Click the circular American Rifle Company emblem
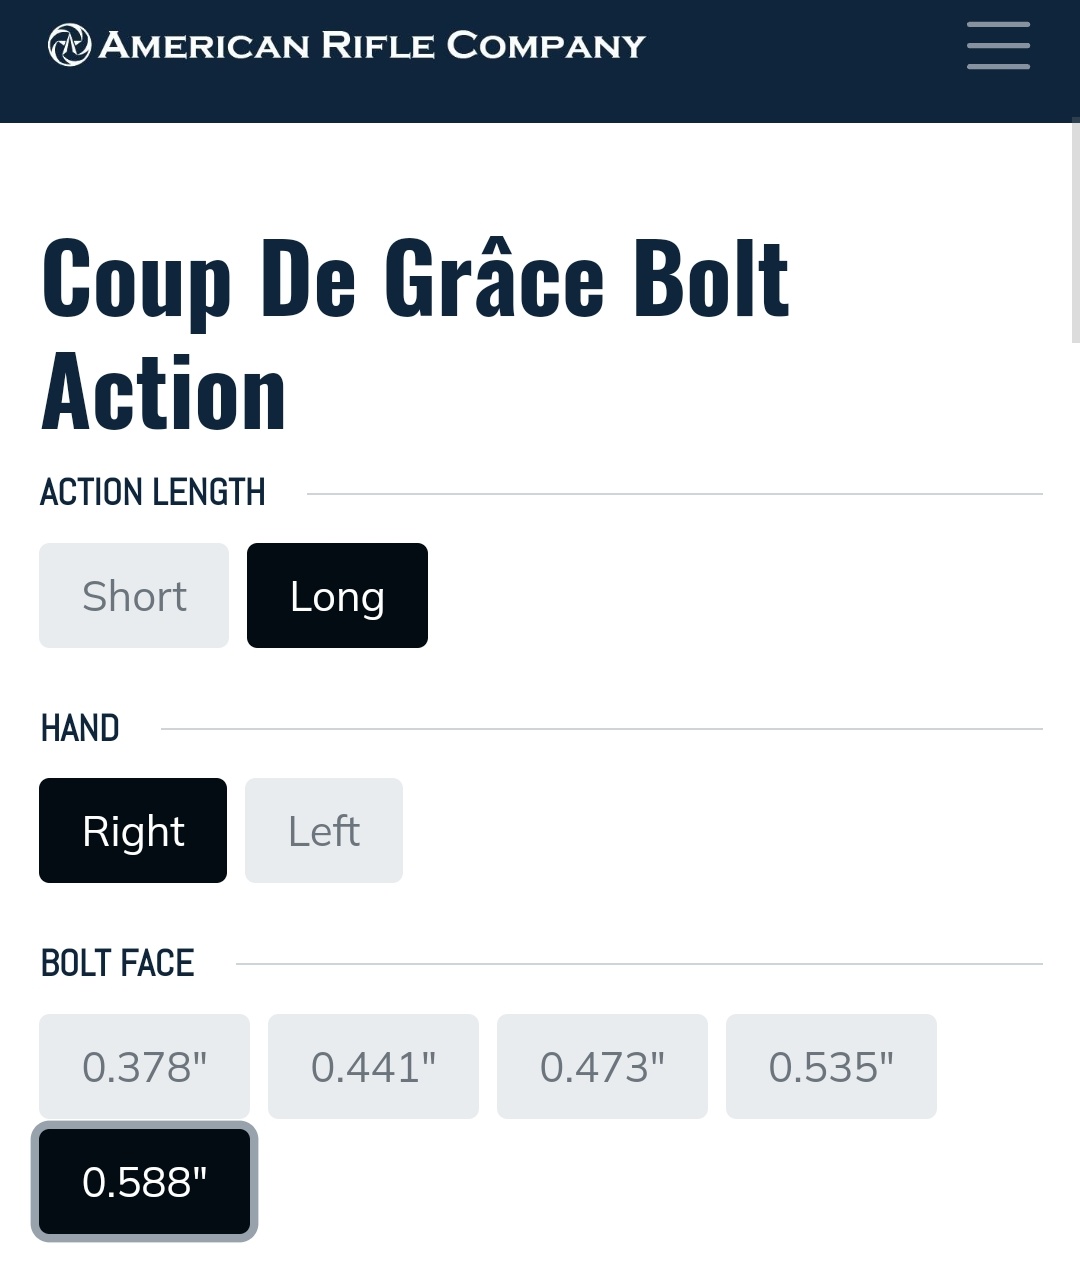This screenshot has height=1282, width=1080. [x=70, y=45]
